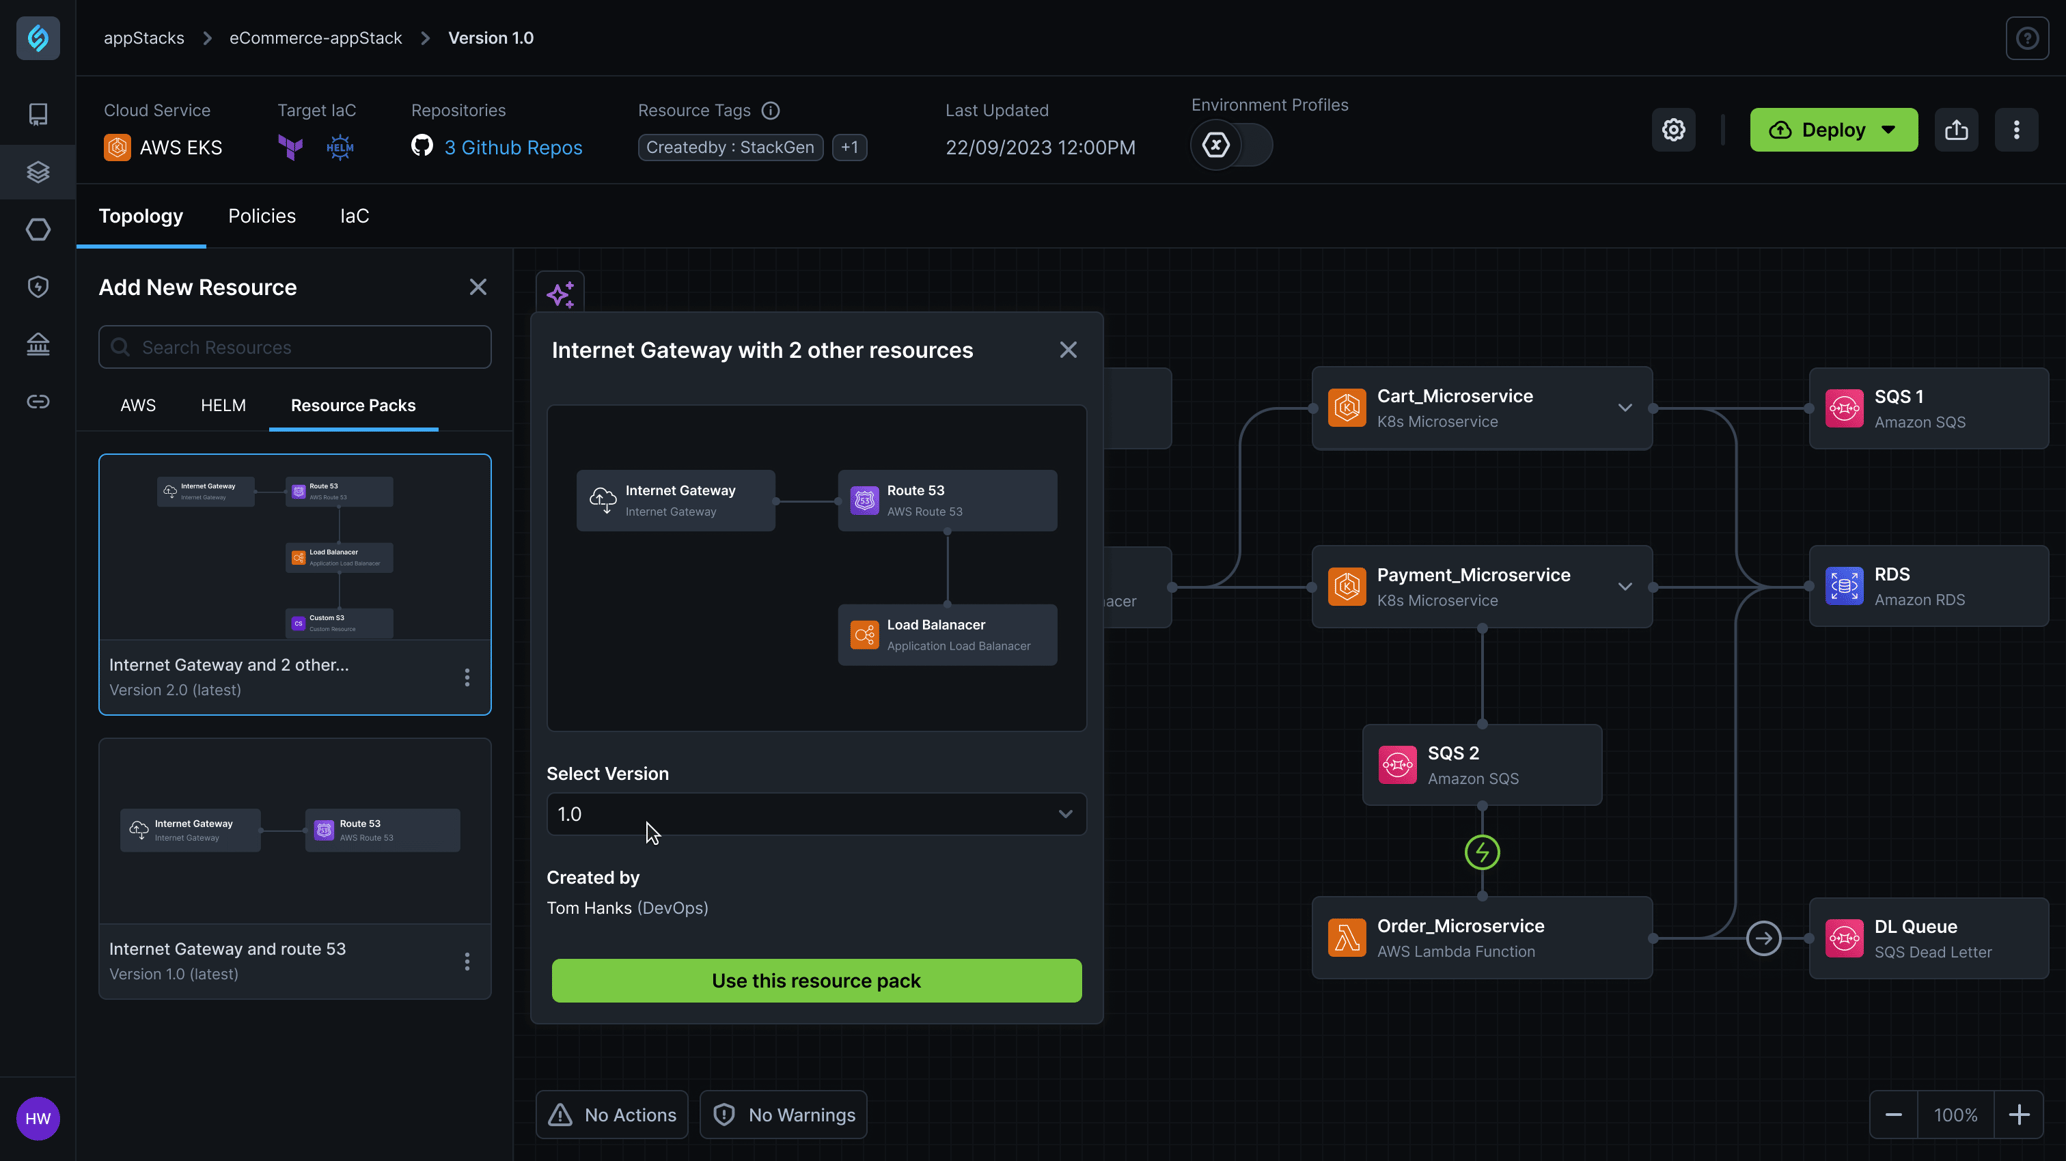Select version dropdown in resource pack
Screen dimensions: 2066x1161
pyautogui.click(x=816, y=813)
